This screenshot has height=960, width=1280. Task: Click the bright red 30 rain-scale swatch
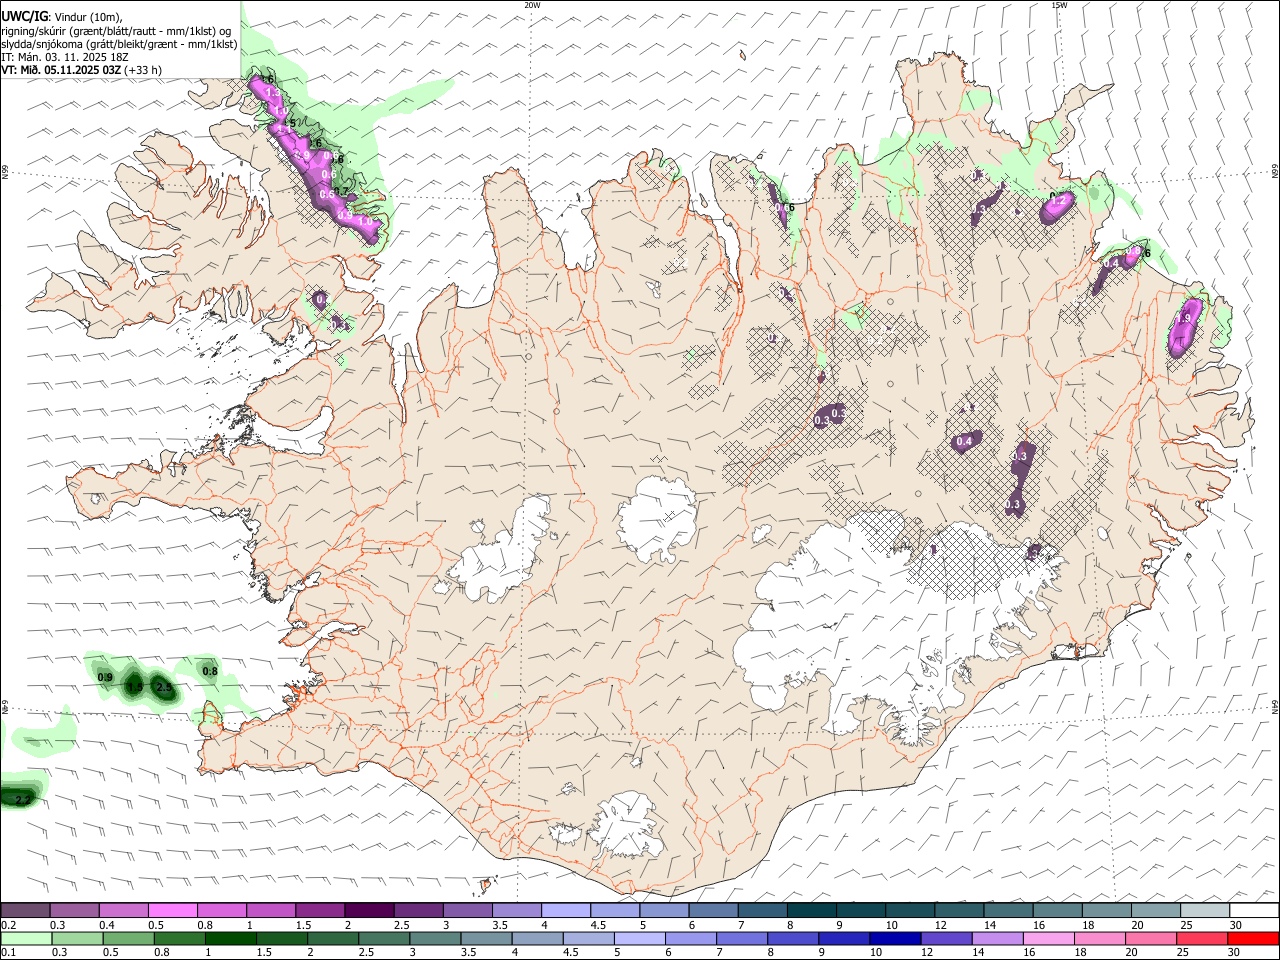click(x=1253, y=938)
